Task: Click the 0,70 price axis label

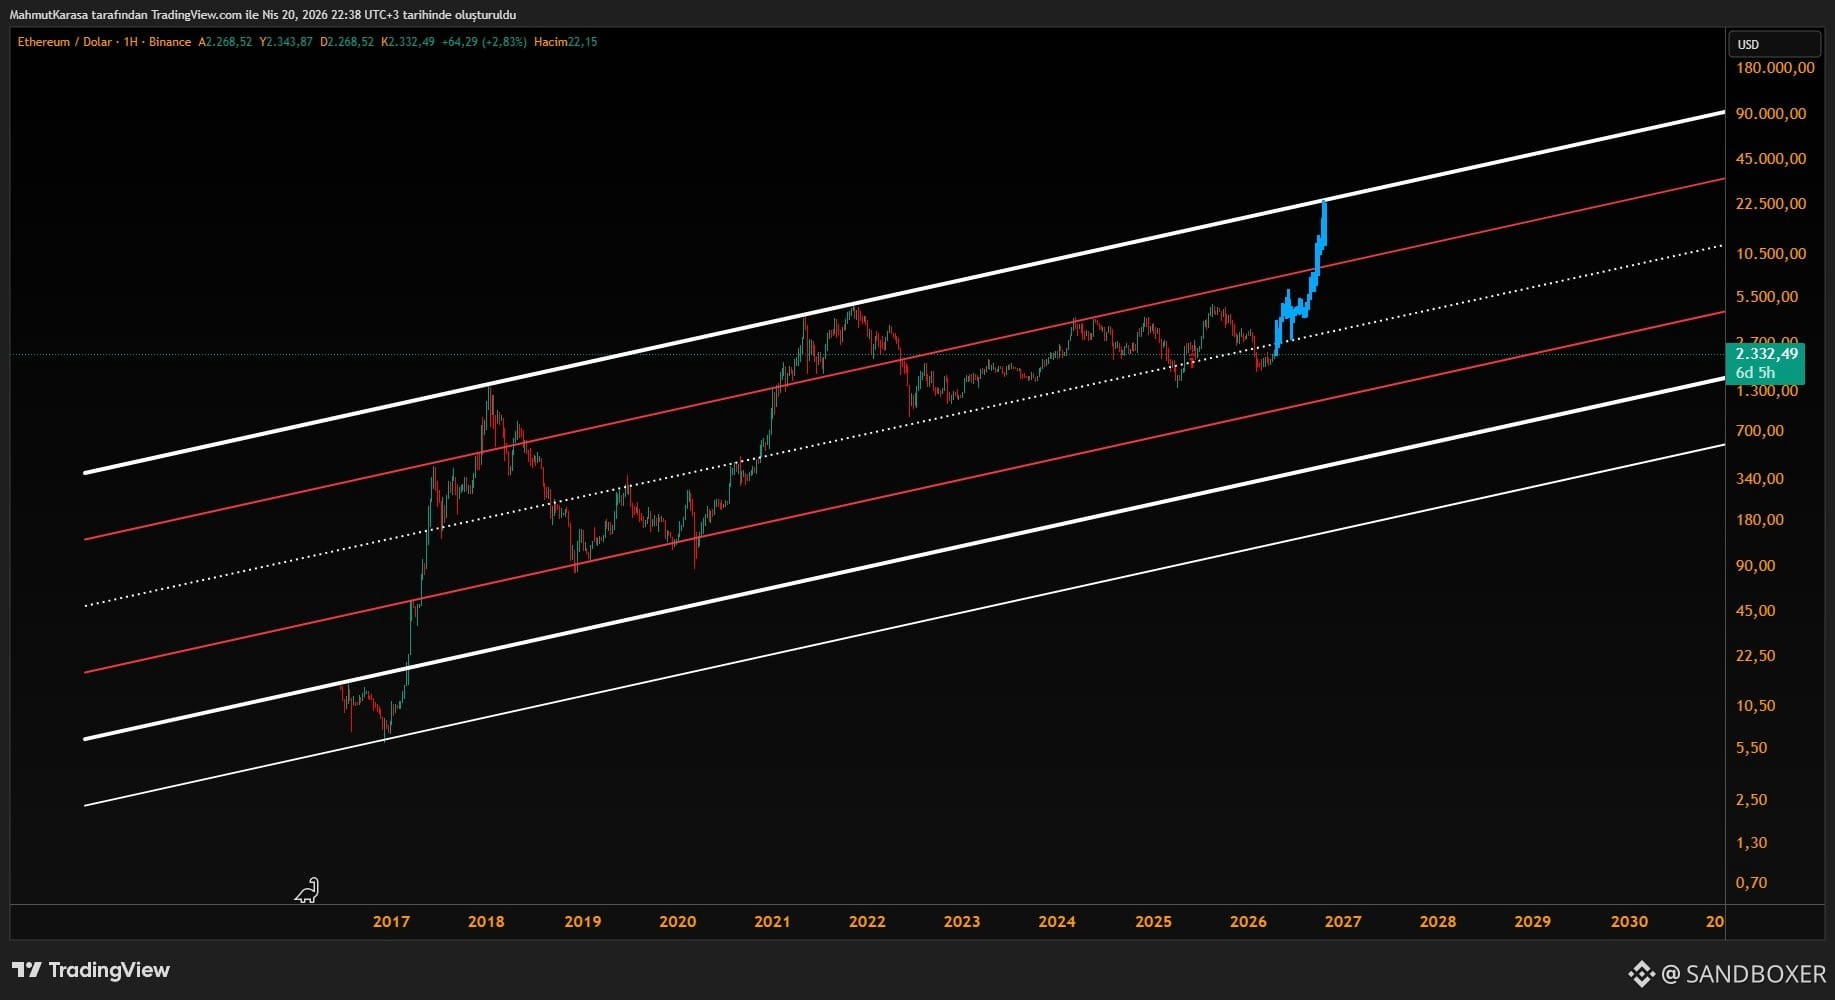Action: 1752,882
